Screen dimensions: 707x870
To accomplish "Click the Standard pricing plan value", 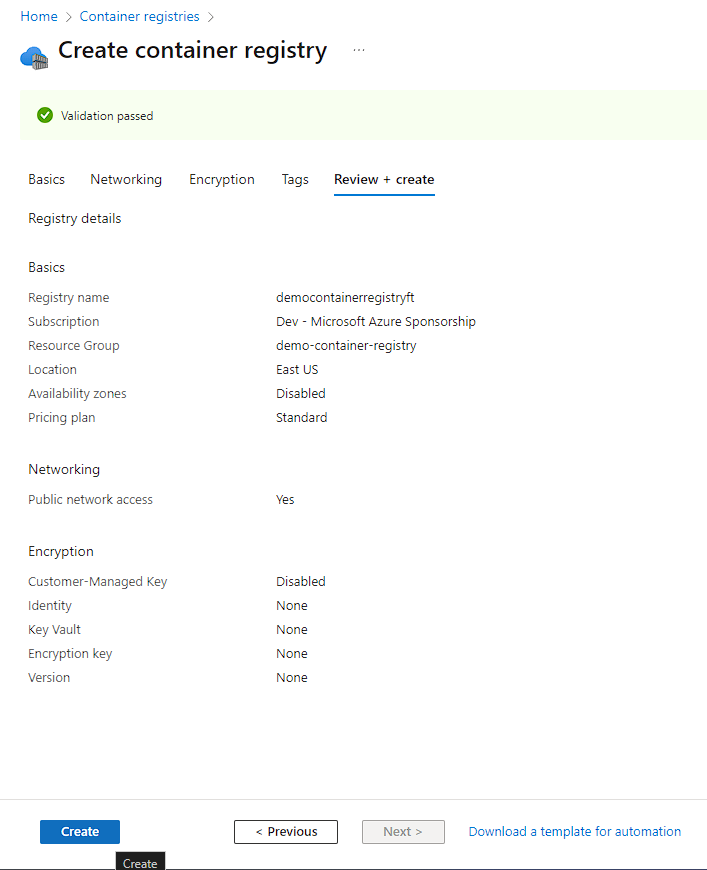I will coord(301,418).
